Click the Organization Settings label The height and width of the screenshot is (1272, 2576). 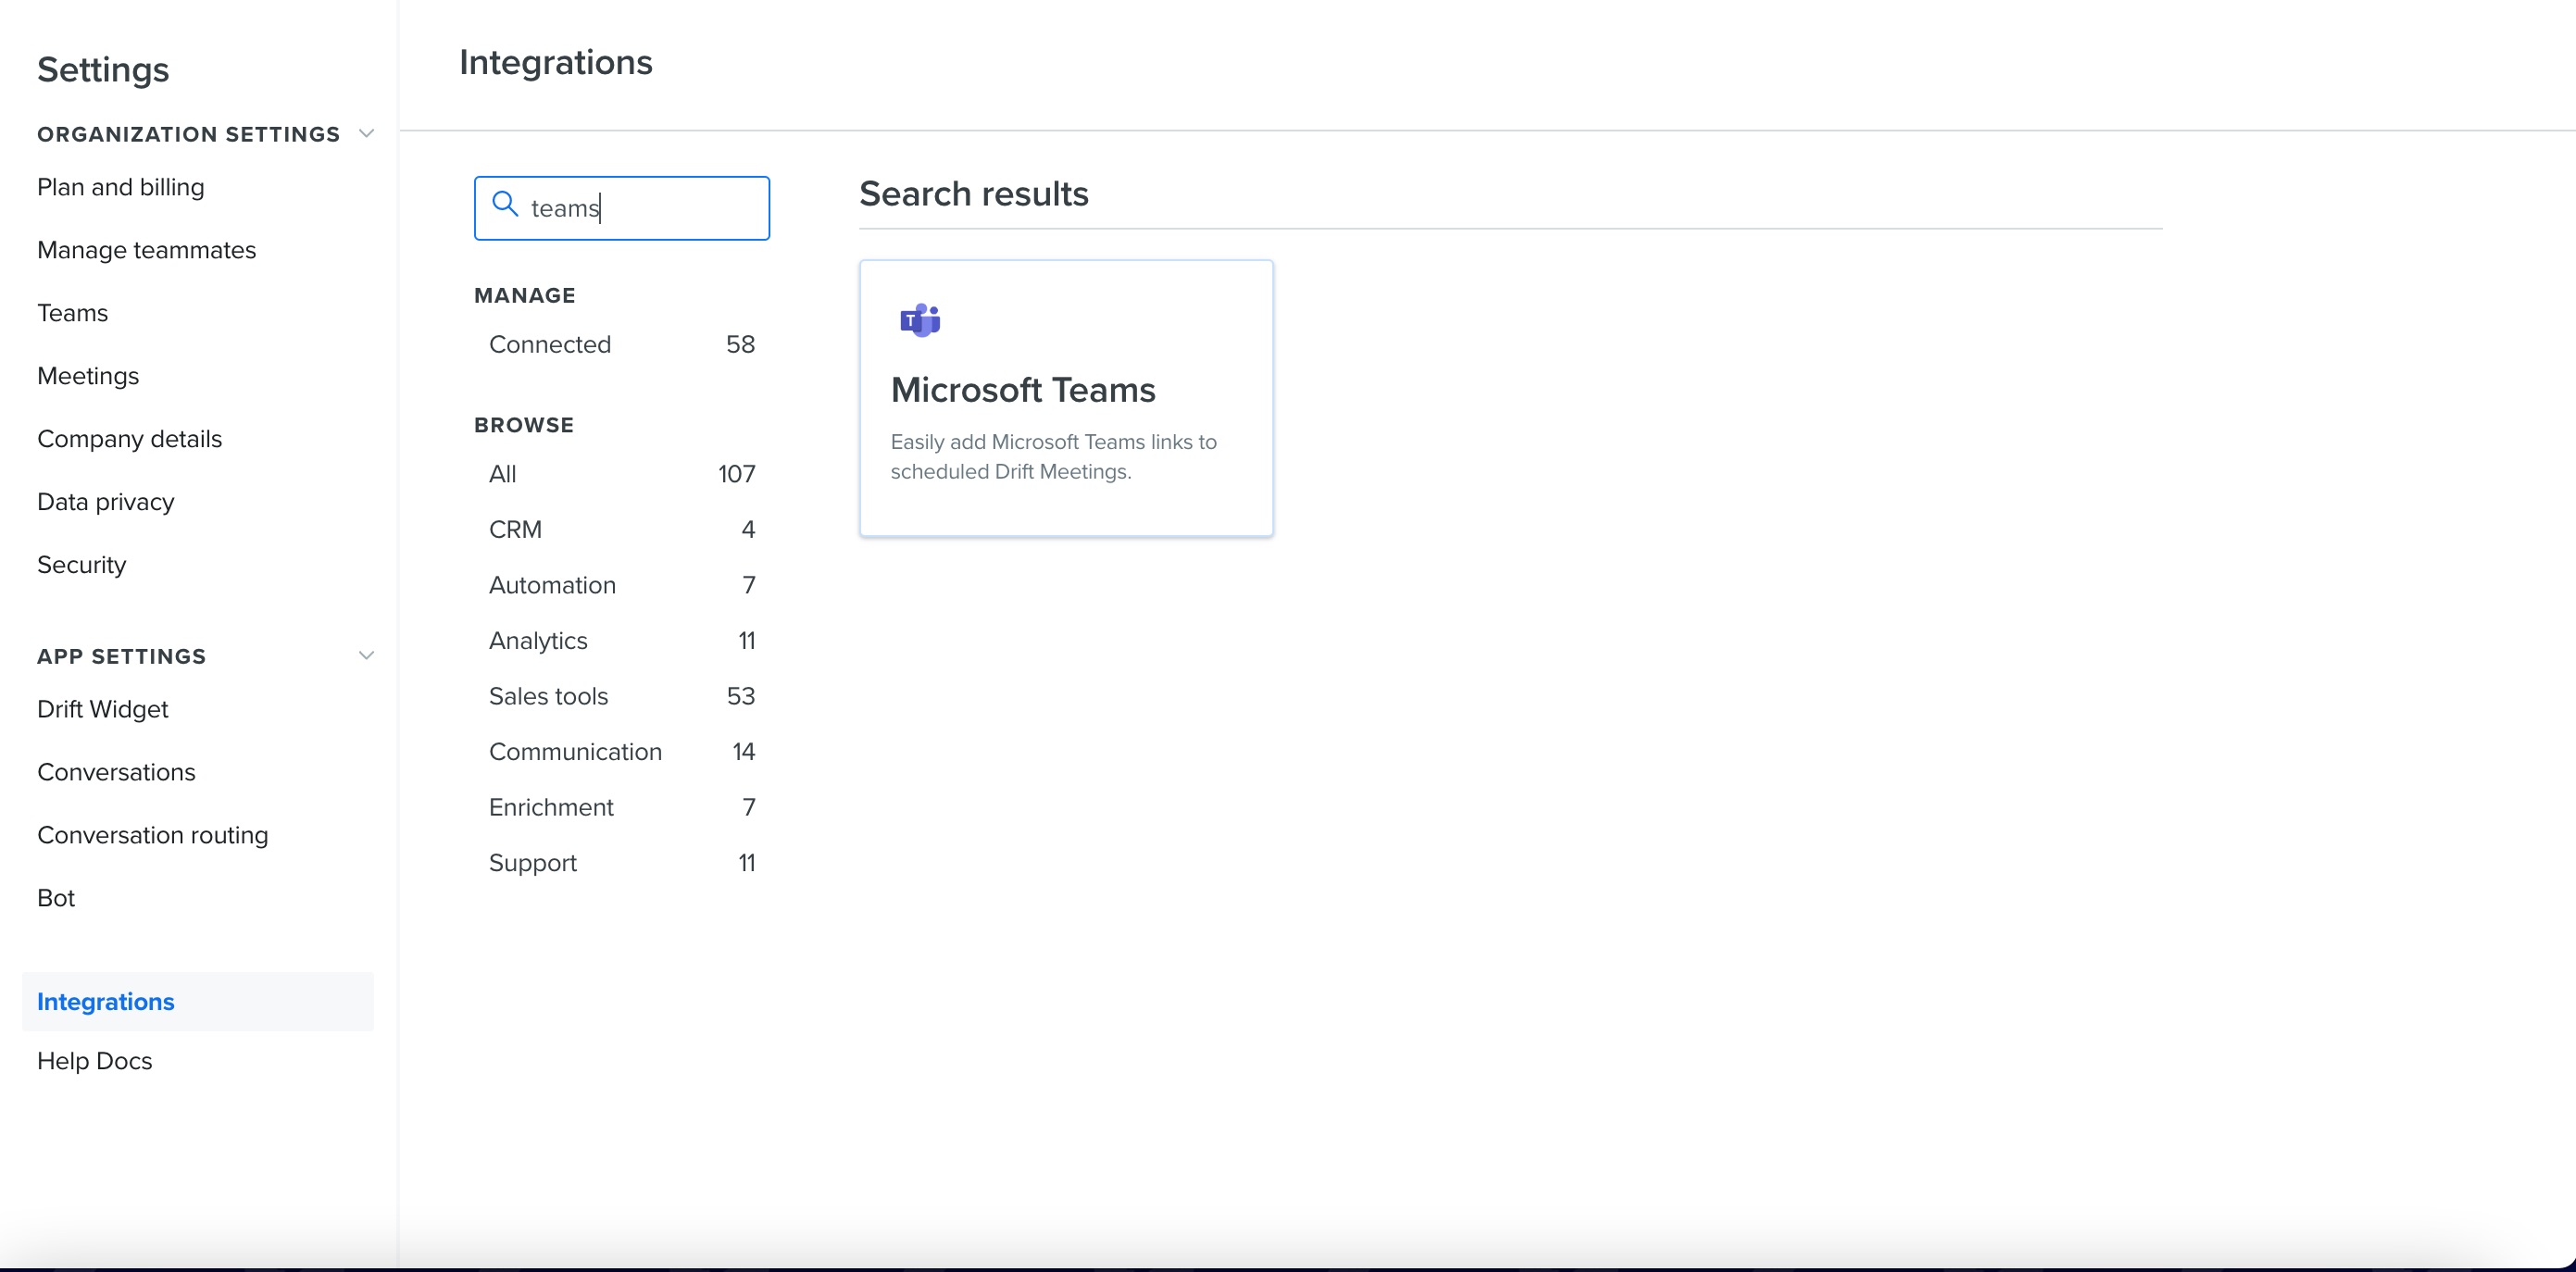(189, 134)
